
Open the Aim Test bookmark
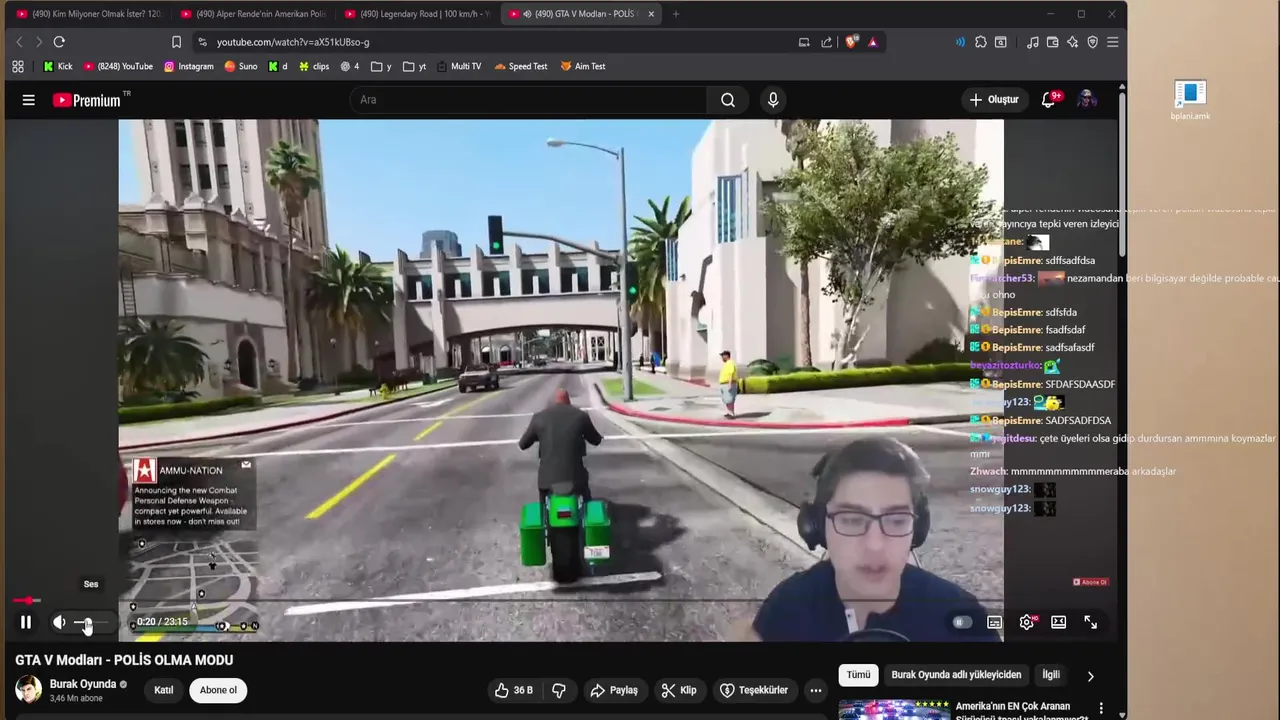coord(583,66)
